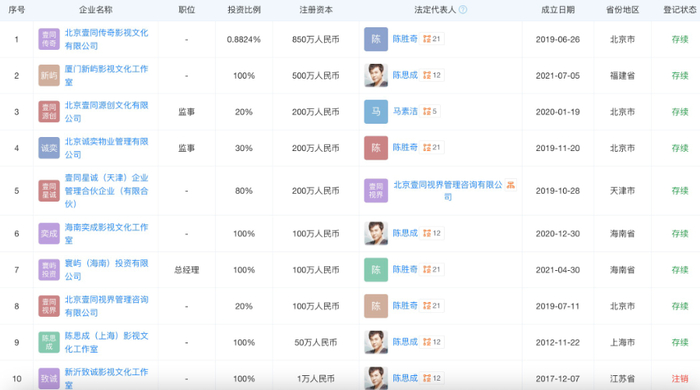The image size is (700, 390).
Task: Click the red 陈 avatar in row 4
Action: coord(376,148)
